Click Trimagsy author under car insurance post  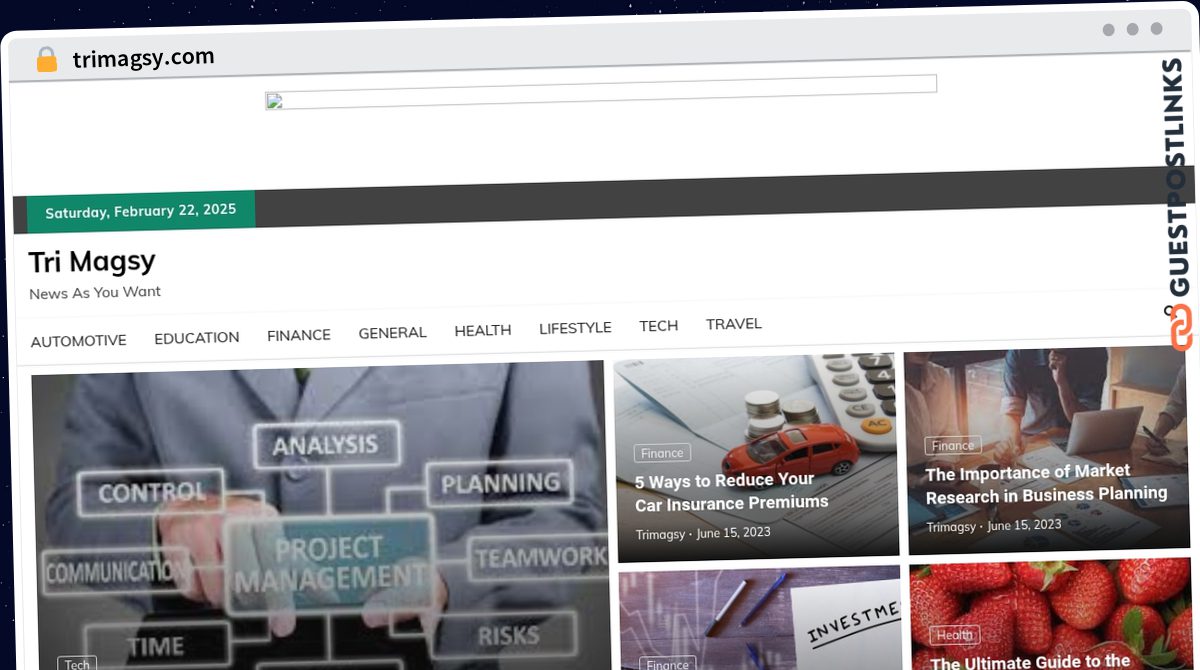click(661, 534)
